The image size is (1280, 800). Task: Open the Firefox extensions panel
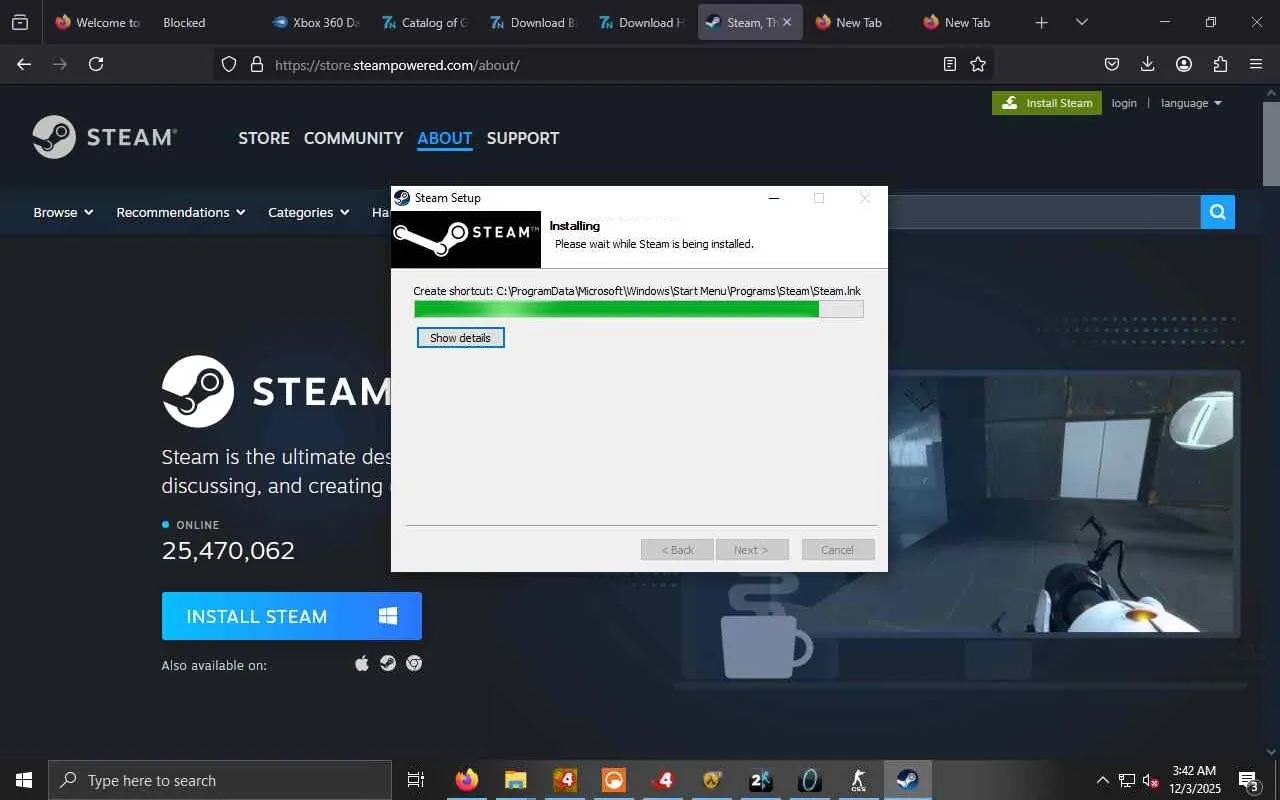1220,64
